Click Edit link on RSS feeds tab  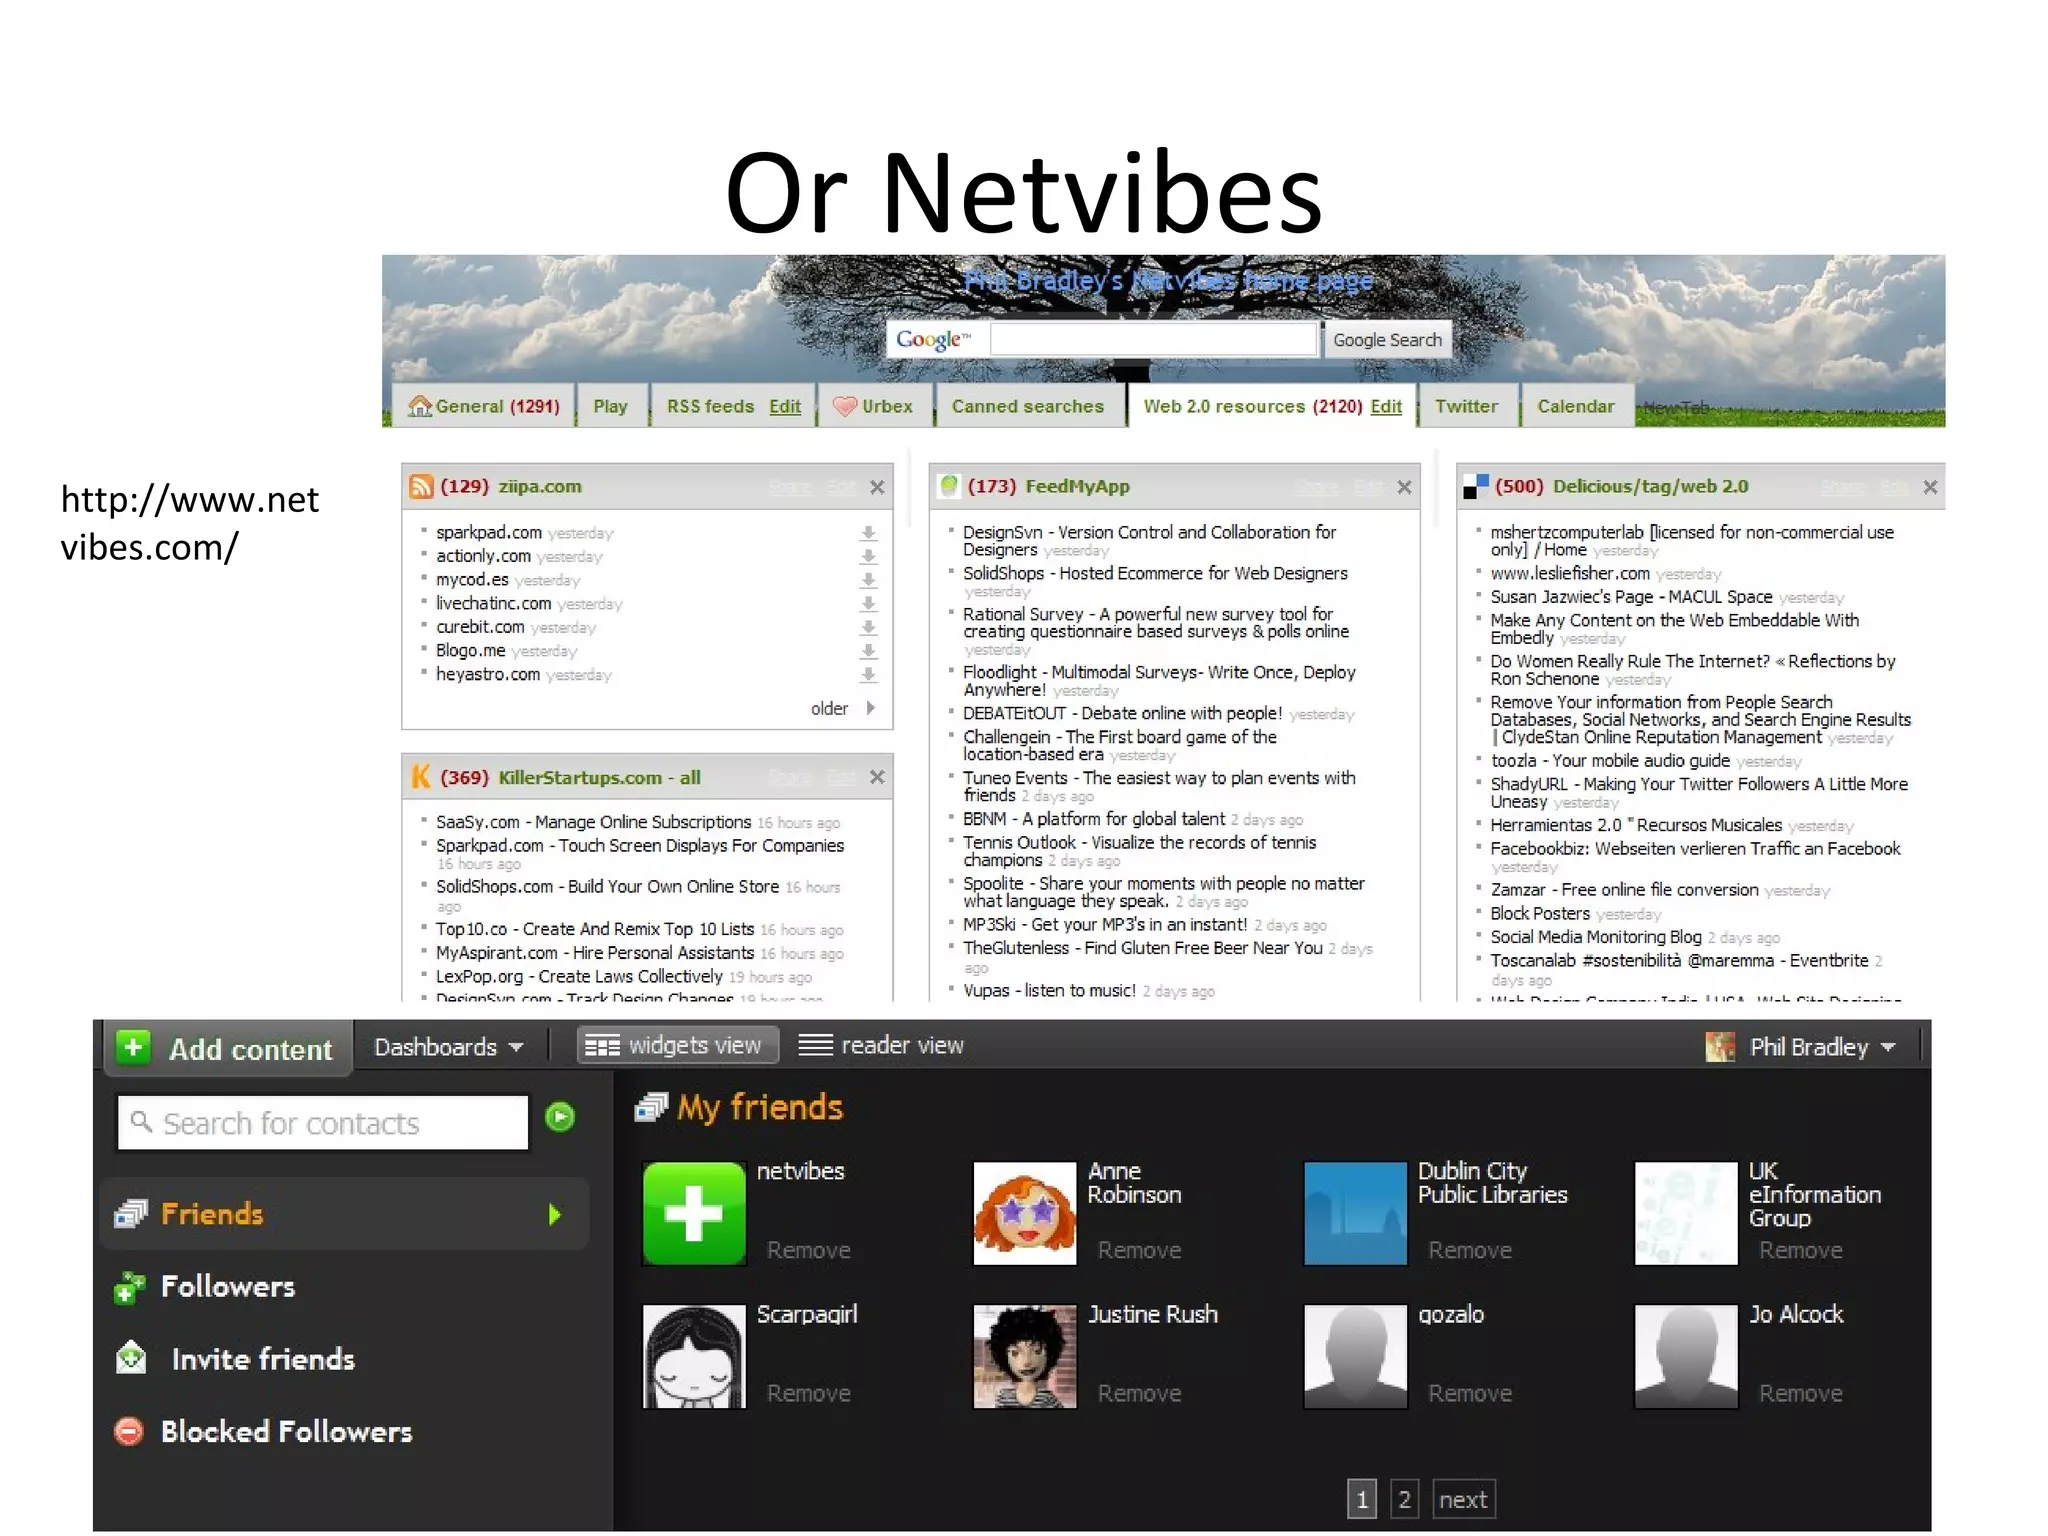[785, 406]
